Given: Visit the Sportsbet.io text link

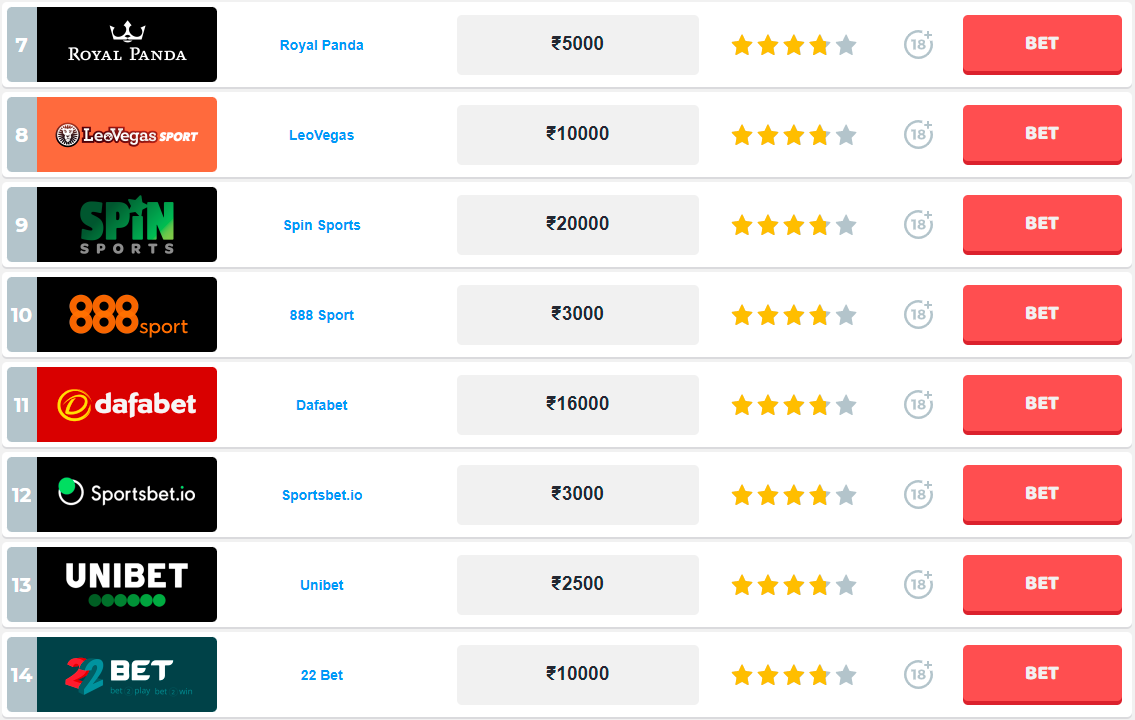Looking at the screenshot, I should (322, 495).
